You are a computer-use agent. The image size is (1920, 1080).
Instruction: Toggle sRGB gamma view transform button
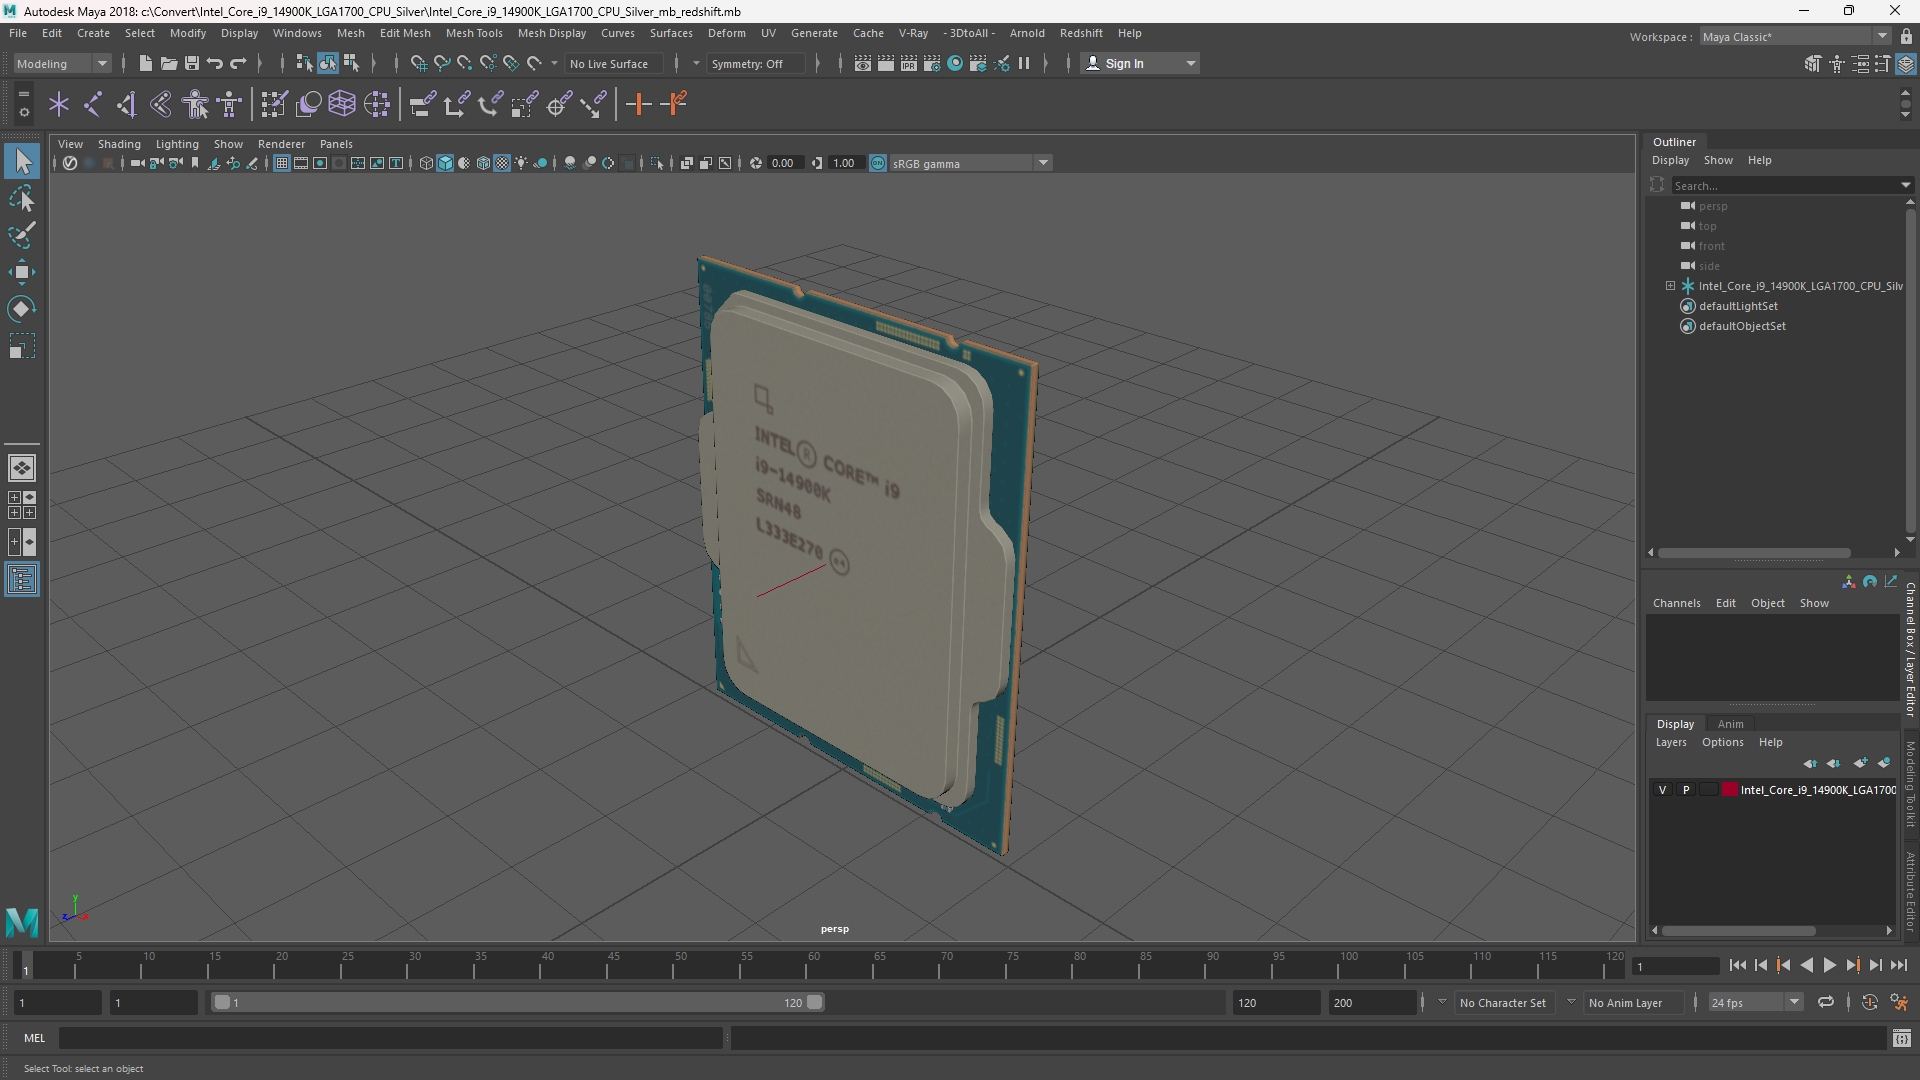[878, 163]
